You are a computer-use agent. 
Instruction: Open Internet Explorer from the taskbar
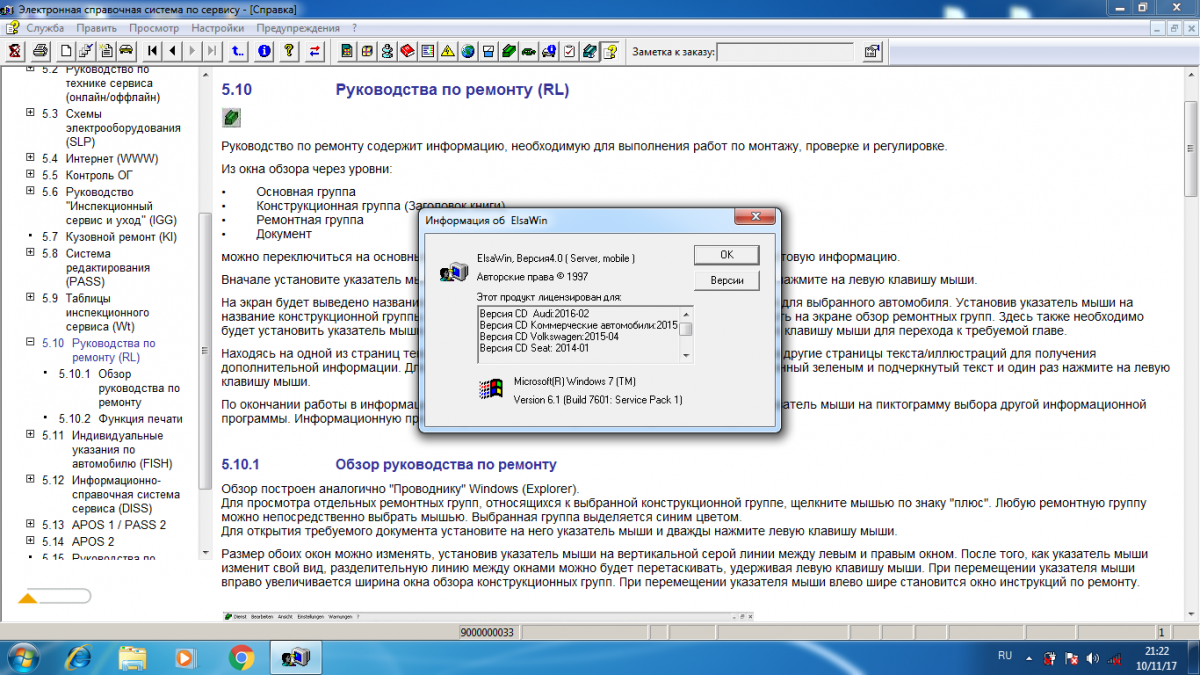click(x=78, y=657)
